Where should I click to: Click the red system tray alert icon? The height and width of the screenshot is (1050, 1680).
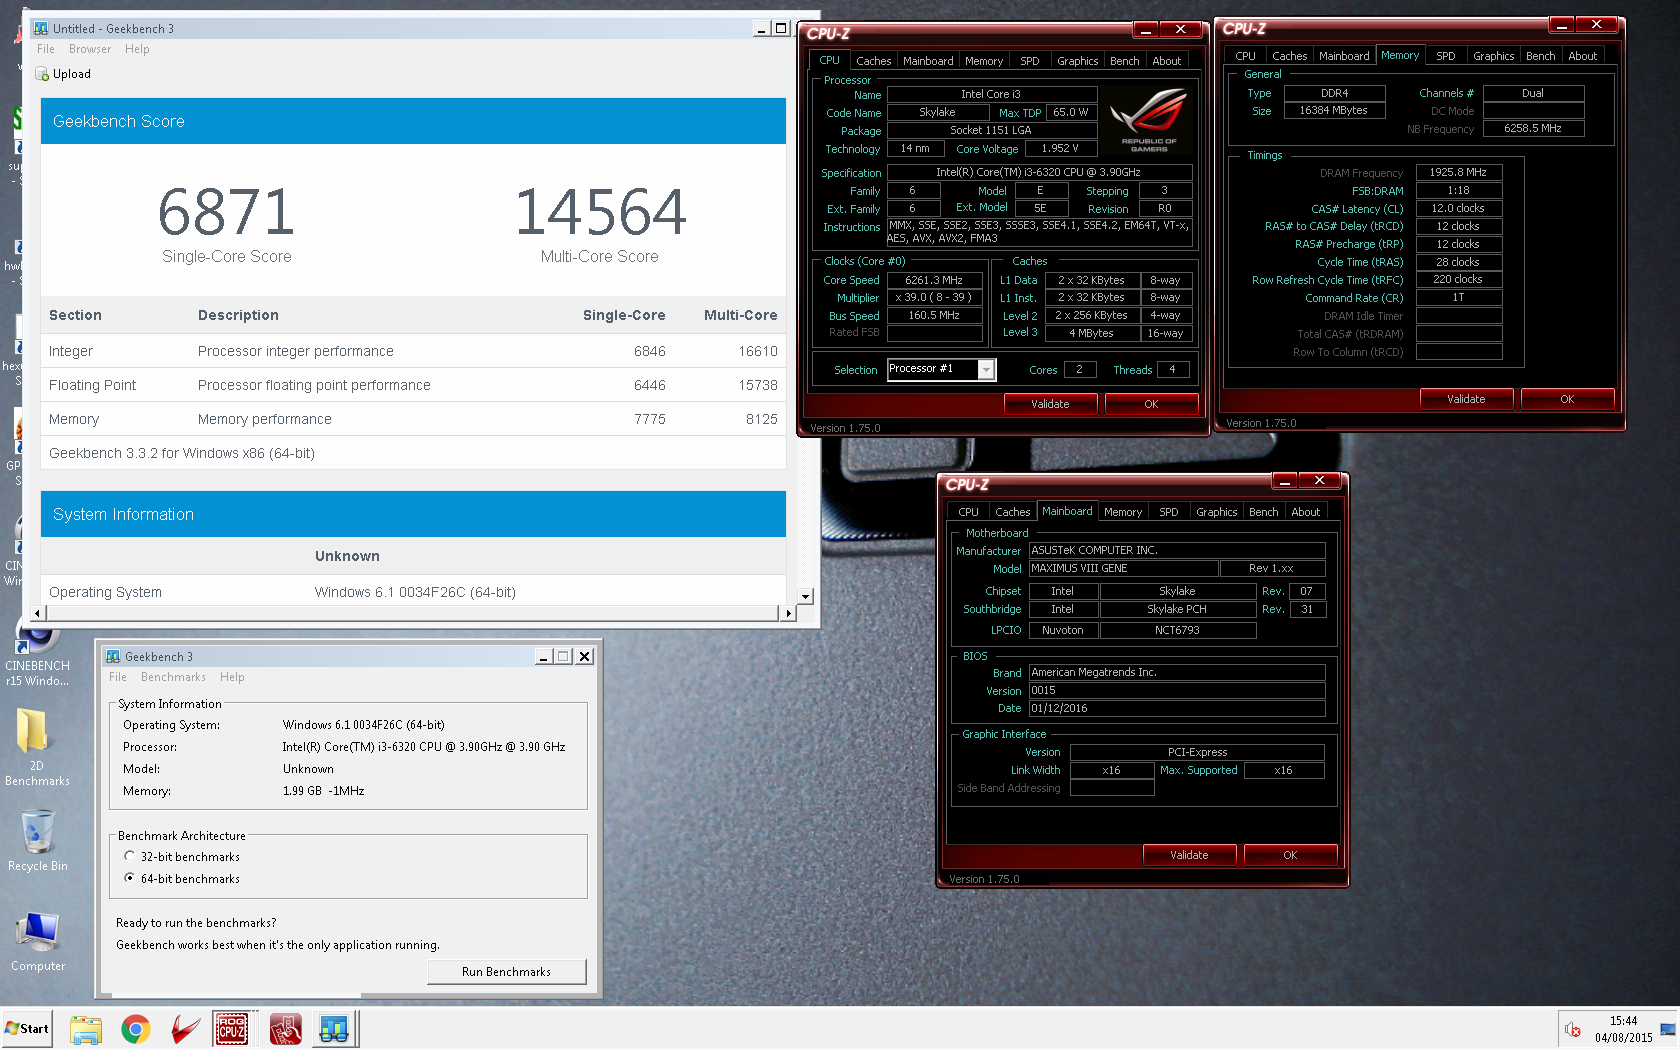[1573, 1029]
